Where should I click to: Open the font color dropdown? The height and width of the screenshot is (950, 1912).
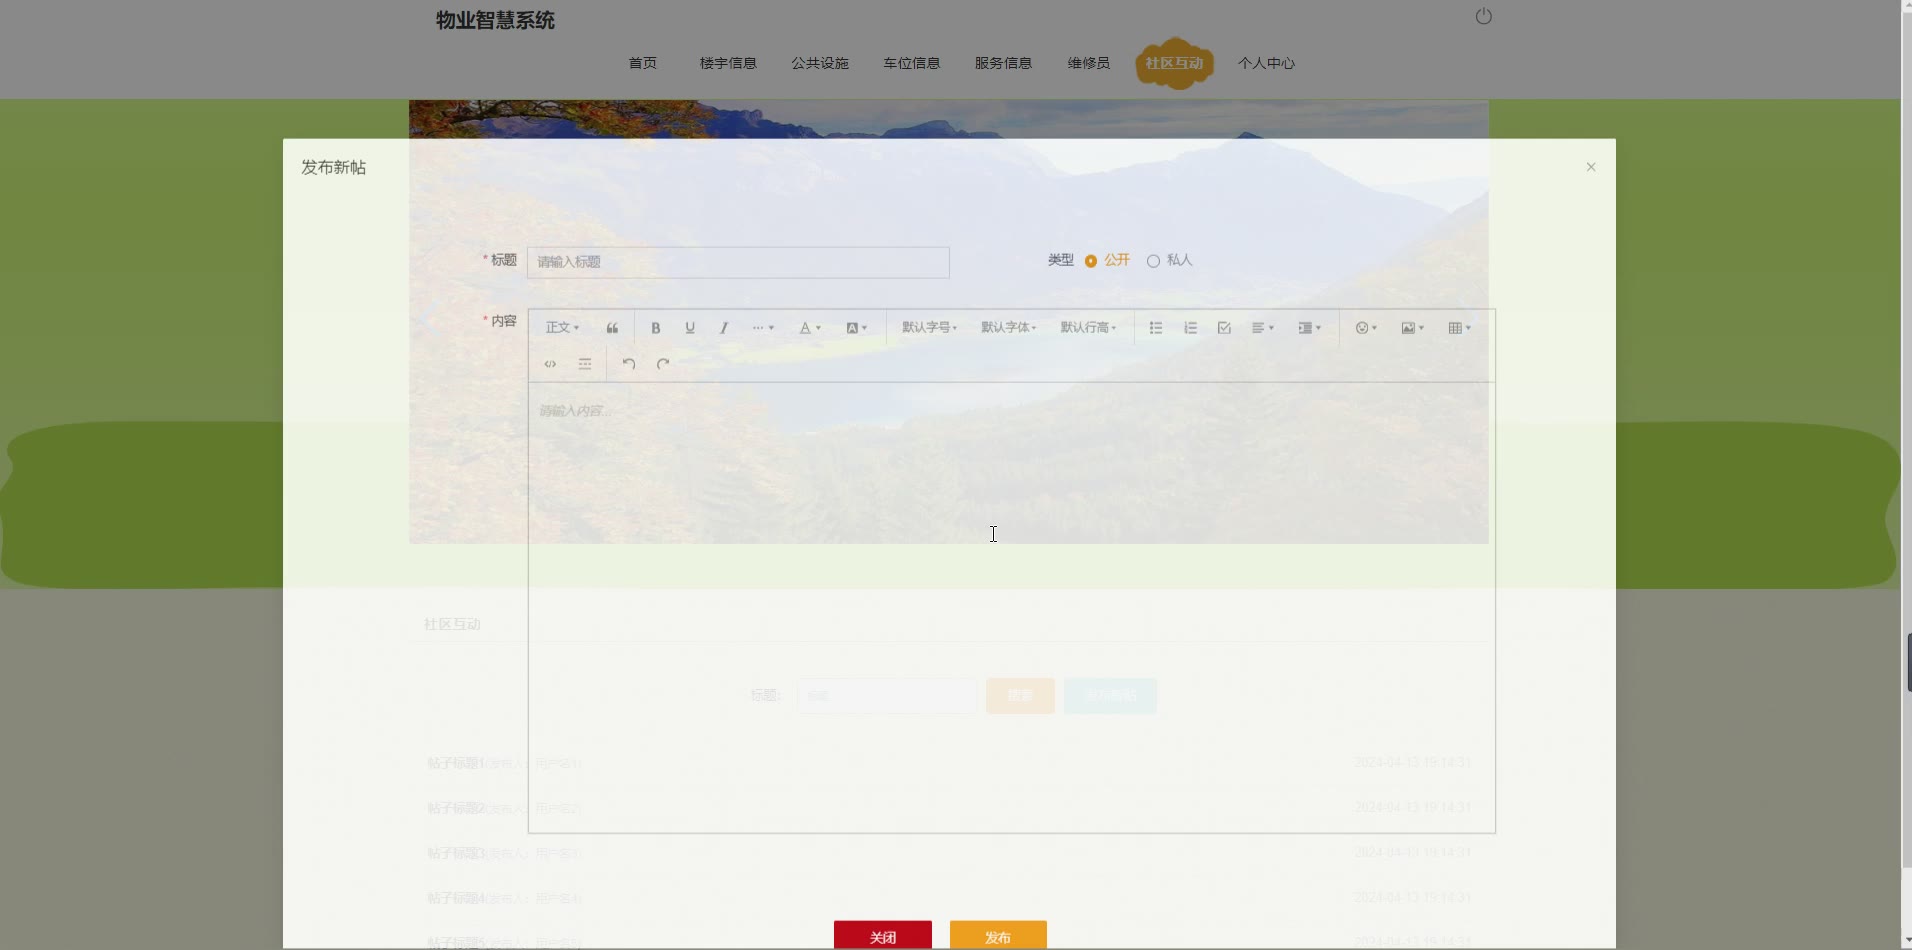point(810,328)
